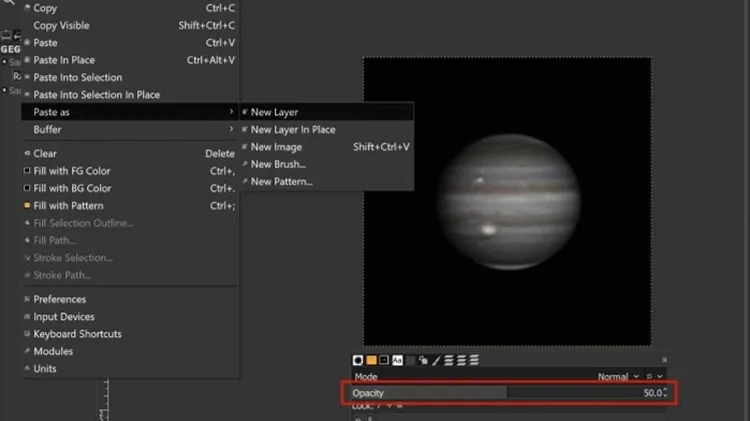
Task: Choose New Layer from Paste as submenu
Action: (x=274, y=112)
